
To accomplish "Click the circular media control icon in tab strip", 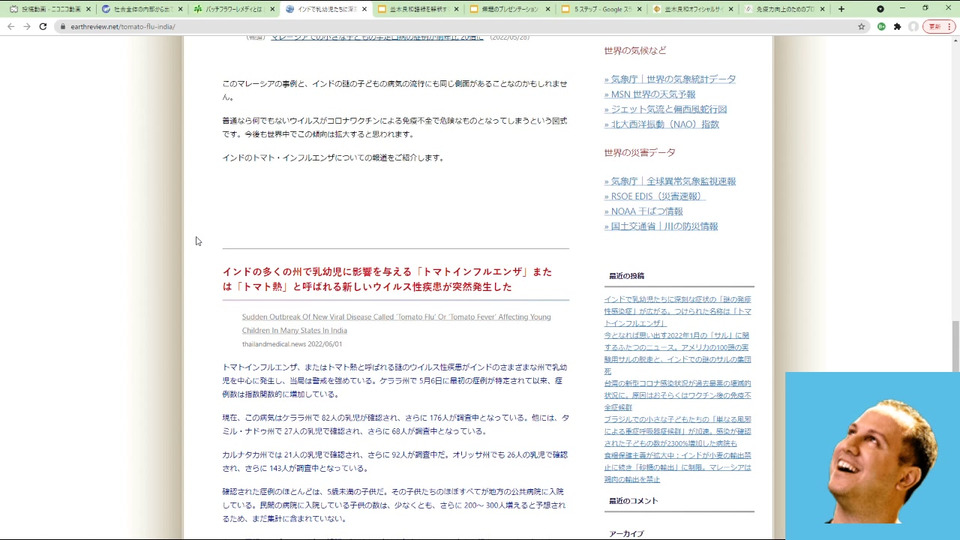I will [x=880, y=9].
